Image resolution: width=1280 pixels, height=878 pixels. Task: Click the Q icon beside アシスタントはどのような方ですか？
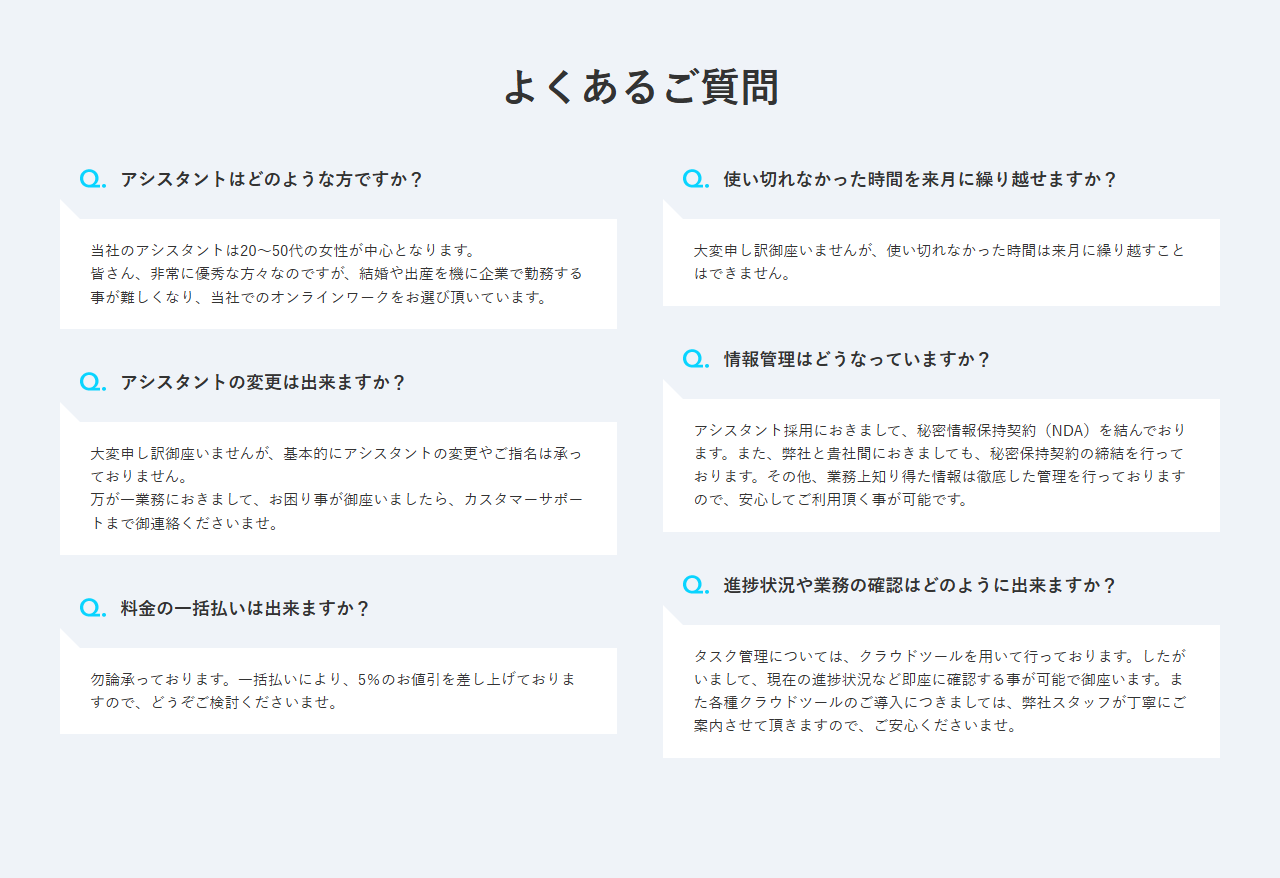click(x=93, y=179)
